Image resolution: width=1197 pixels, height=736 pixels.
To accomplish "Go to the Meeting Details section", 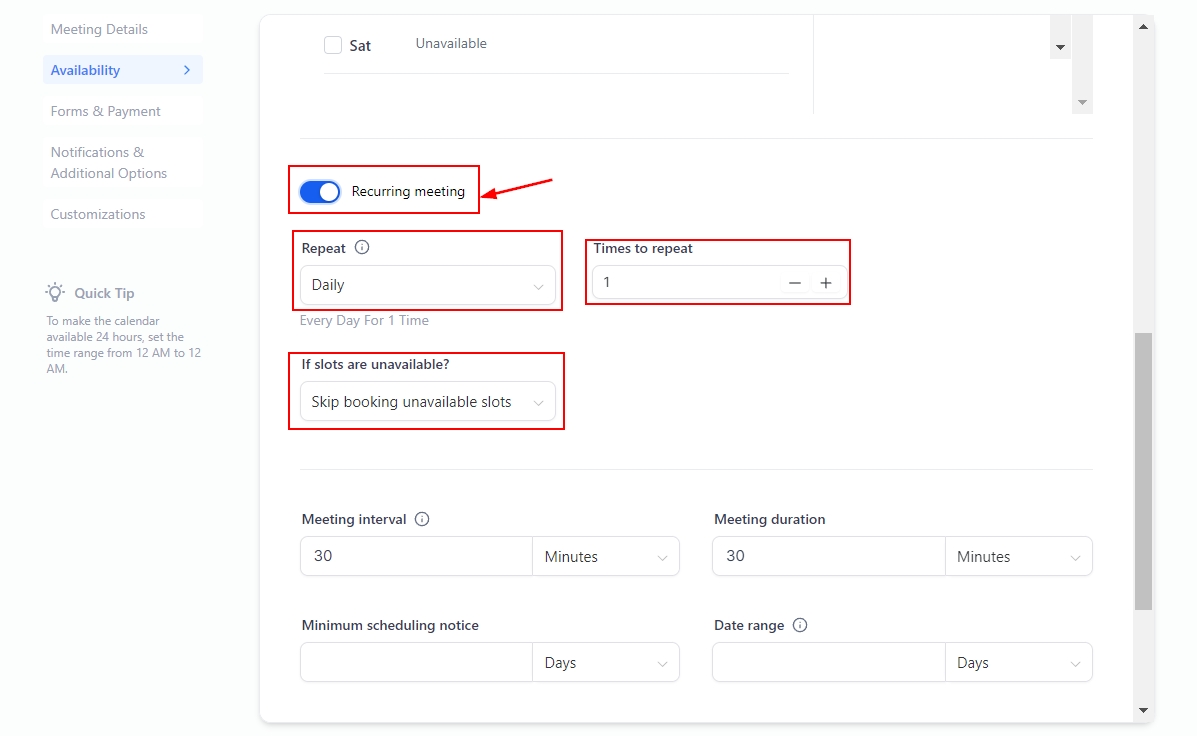I will [99, 29].
